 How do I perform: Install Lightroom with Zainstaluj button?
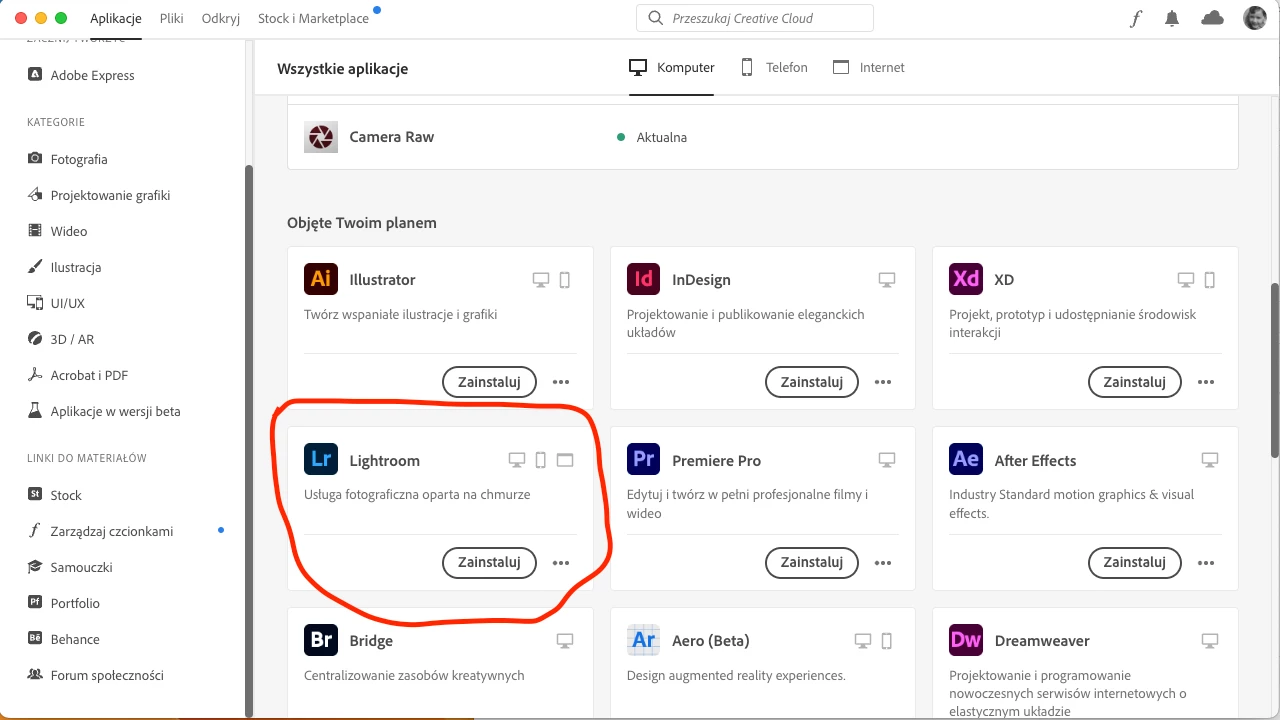click(489, 563)
